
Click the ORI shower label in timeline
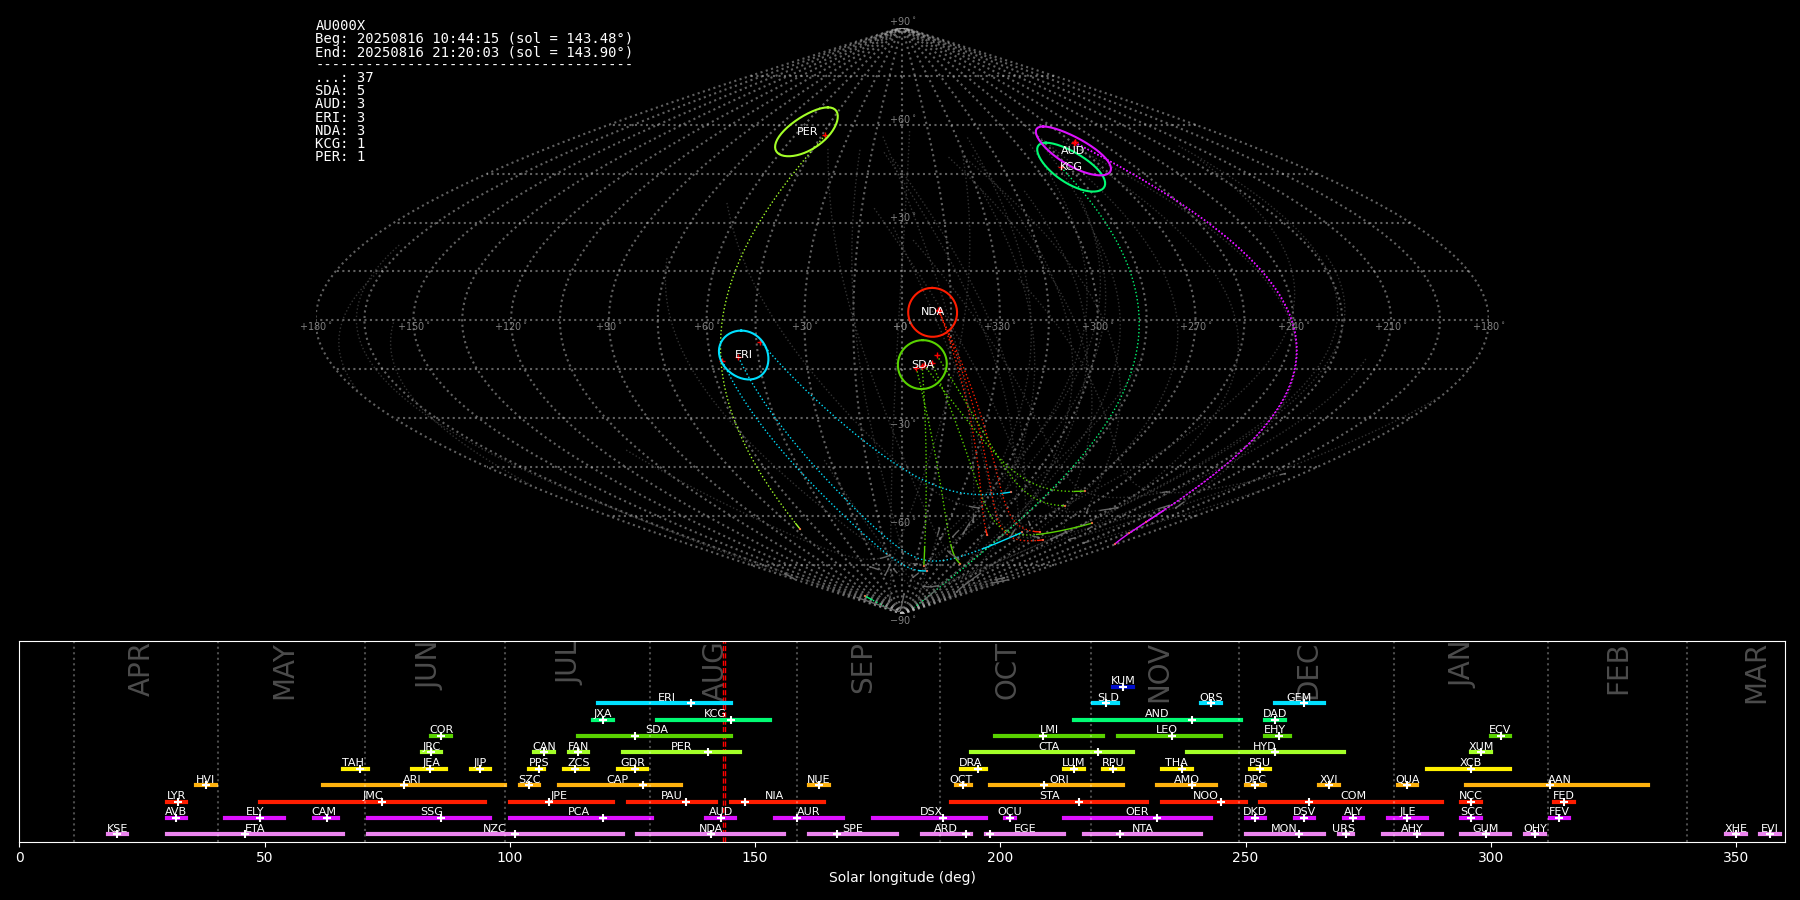tap(1059, 780)
